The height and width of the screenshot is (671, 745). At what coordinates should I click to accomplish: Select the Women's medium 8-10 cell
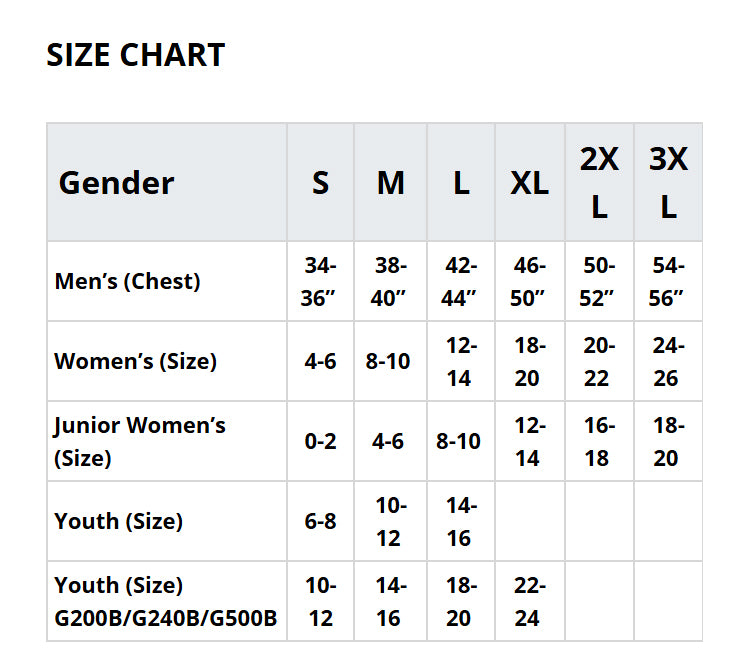point(388,361)
